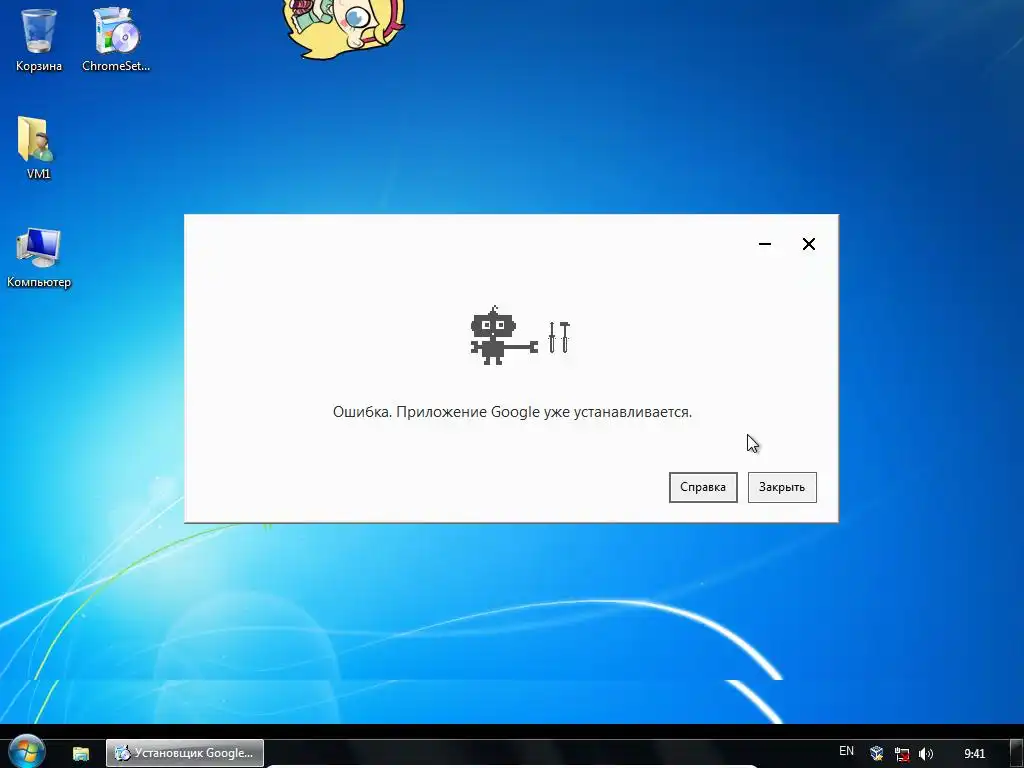Click the VirtualBox cube tray icon
1024x768 pixels.
pos(876,754)
